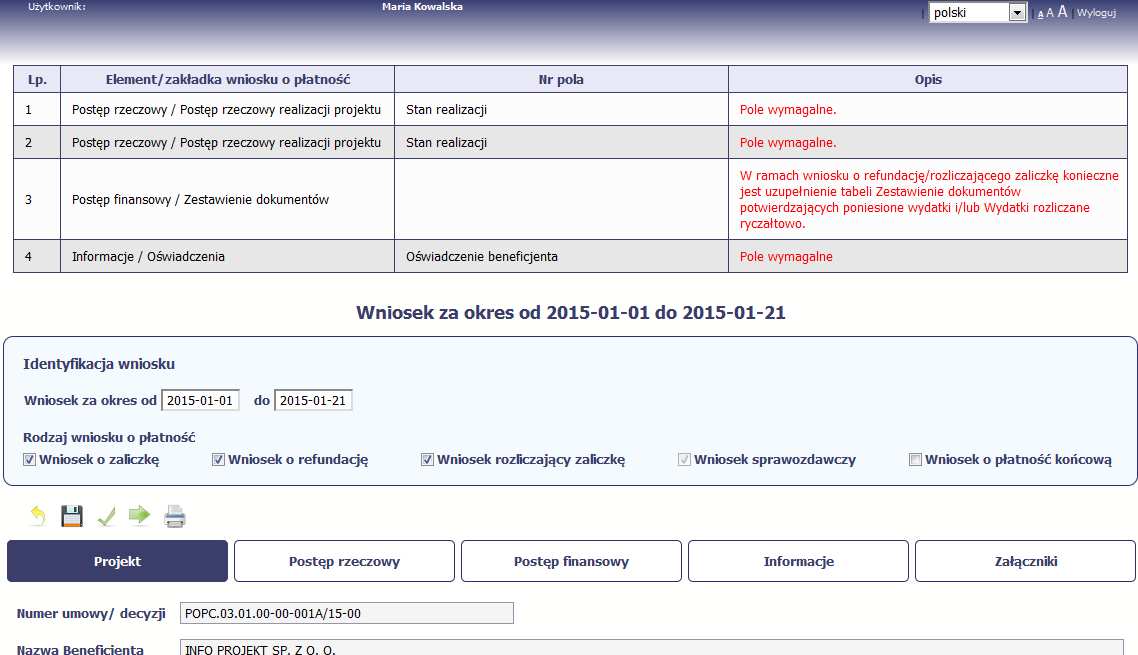The image size is (1138, 655).
Task: Log out using the Wyloguj link
Action: tap(1096, 12)
